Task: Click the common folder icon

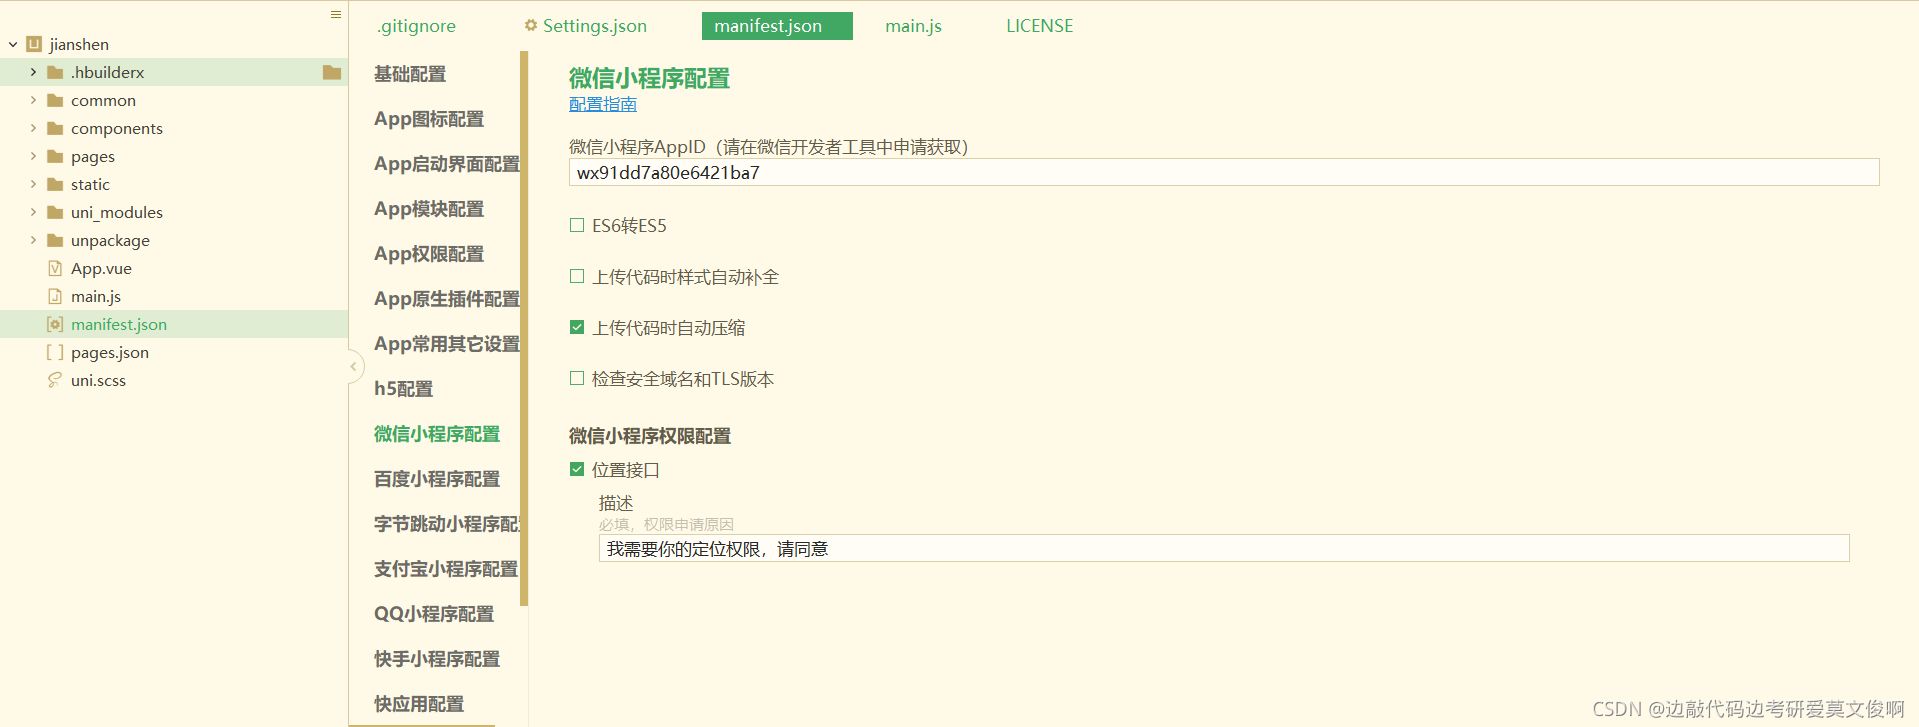Action: point(55,100)
